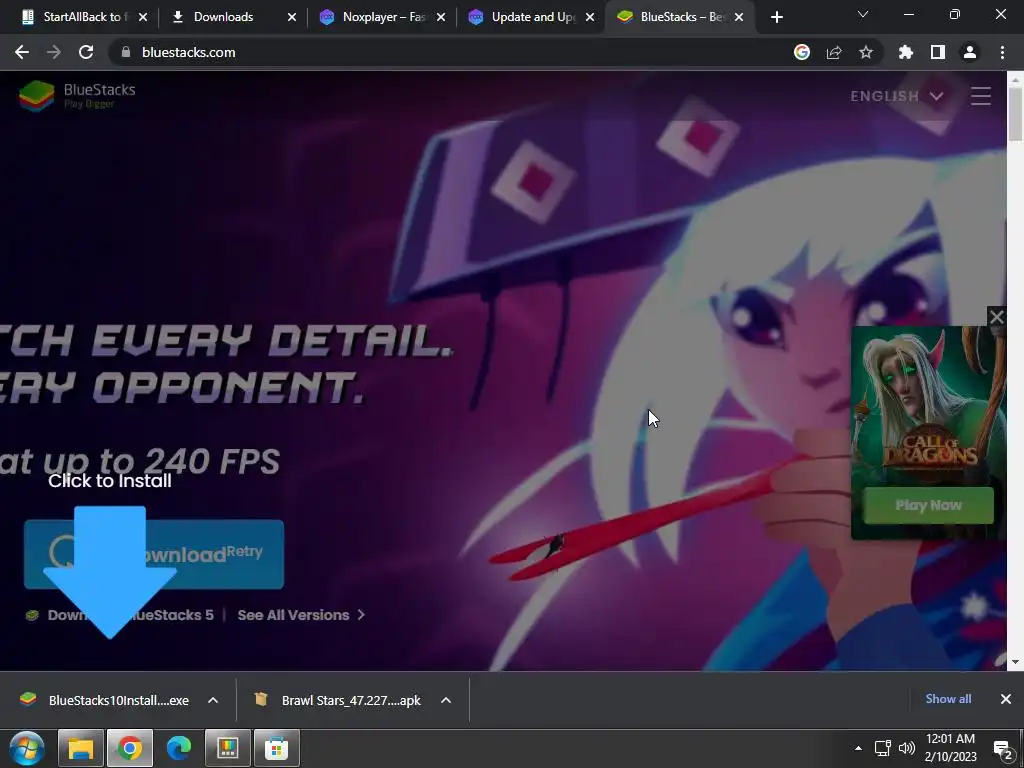
Task: Click Show all downloads
Action: point(948,699)
